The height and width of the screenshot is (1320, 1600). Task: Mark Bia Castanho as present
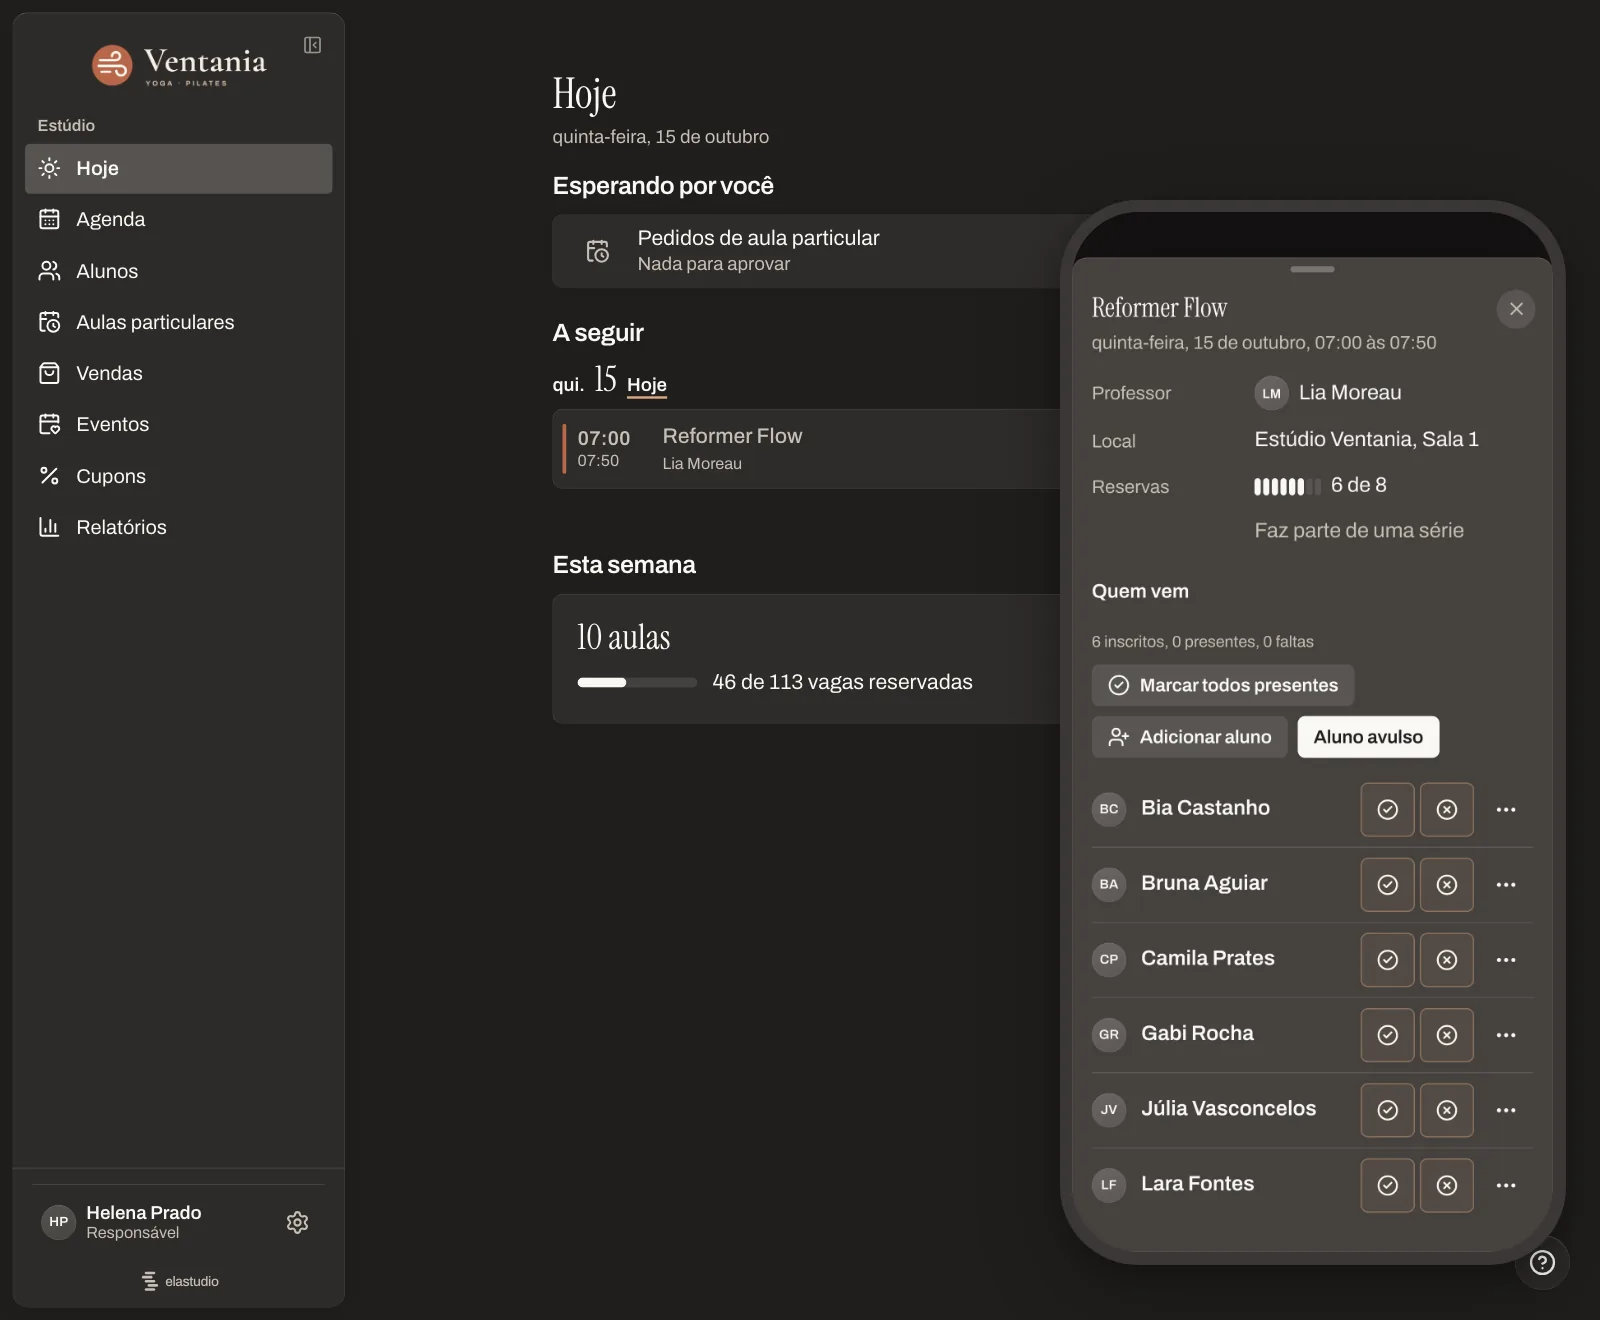(1387, 809)
